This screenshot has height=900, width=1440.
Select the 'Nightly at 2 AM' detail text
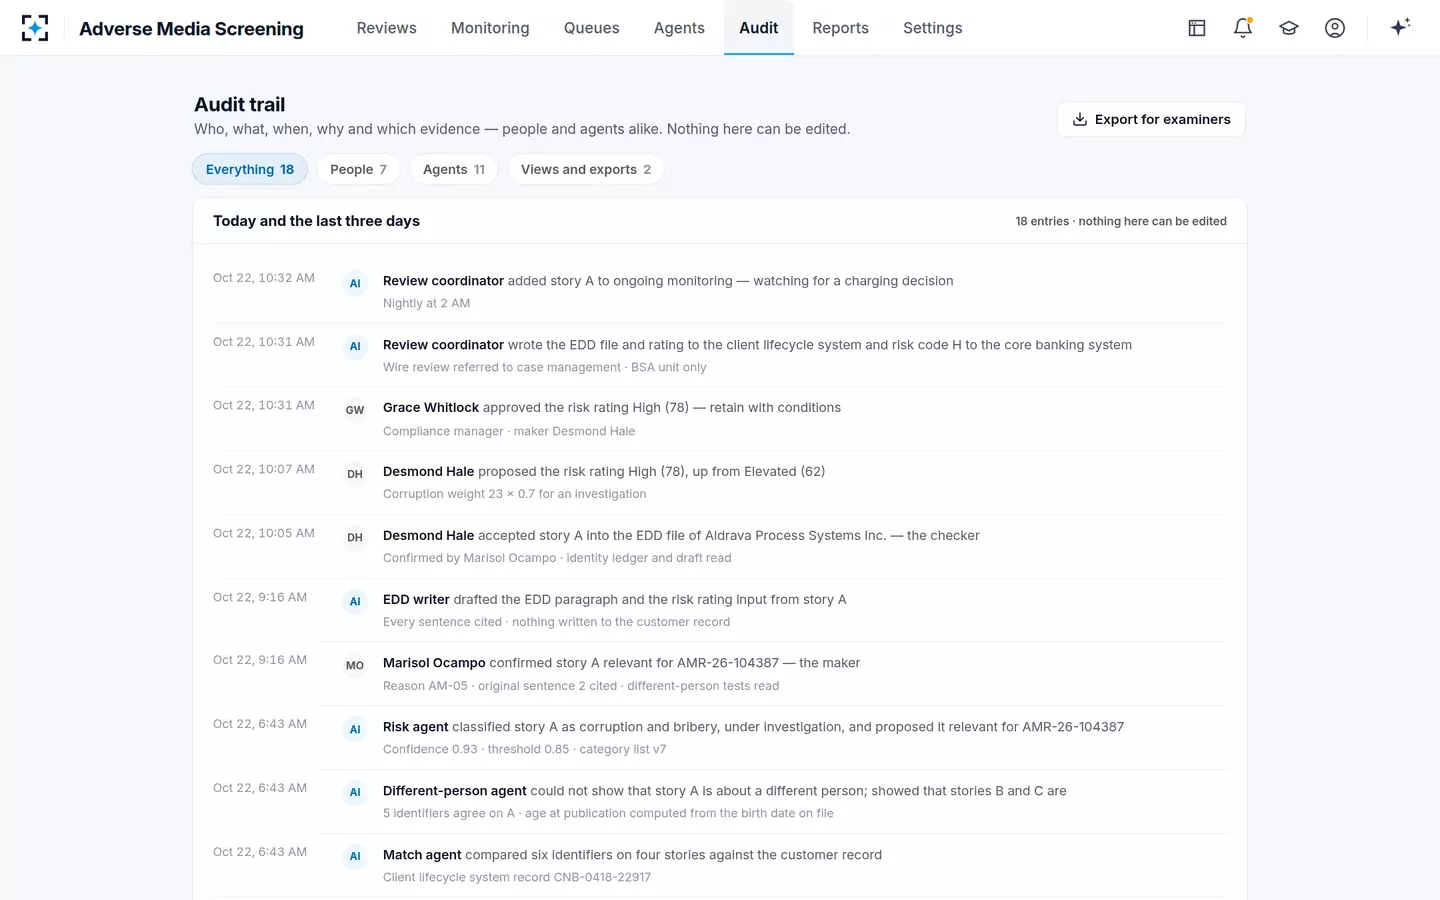[x=426, y=303]
